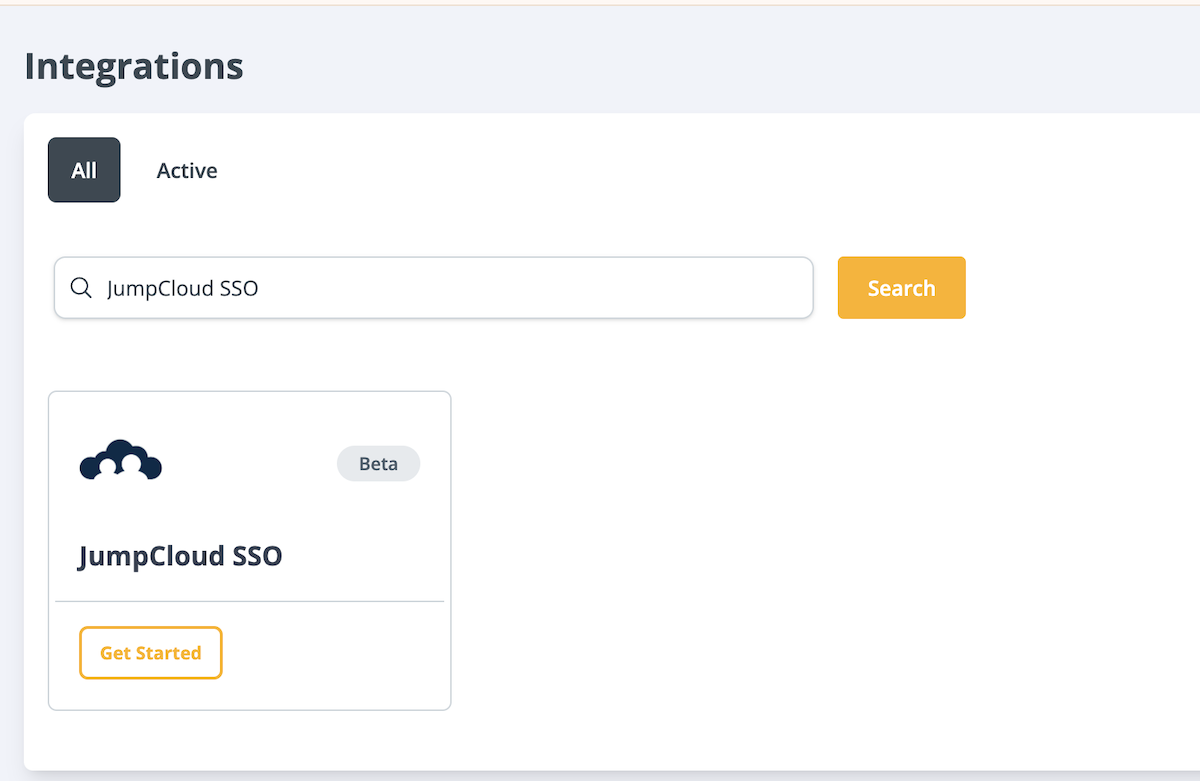Click the empty right end of search box
The width and height of the screenshot is (1200, 781).
tap(740, 288)
